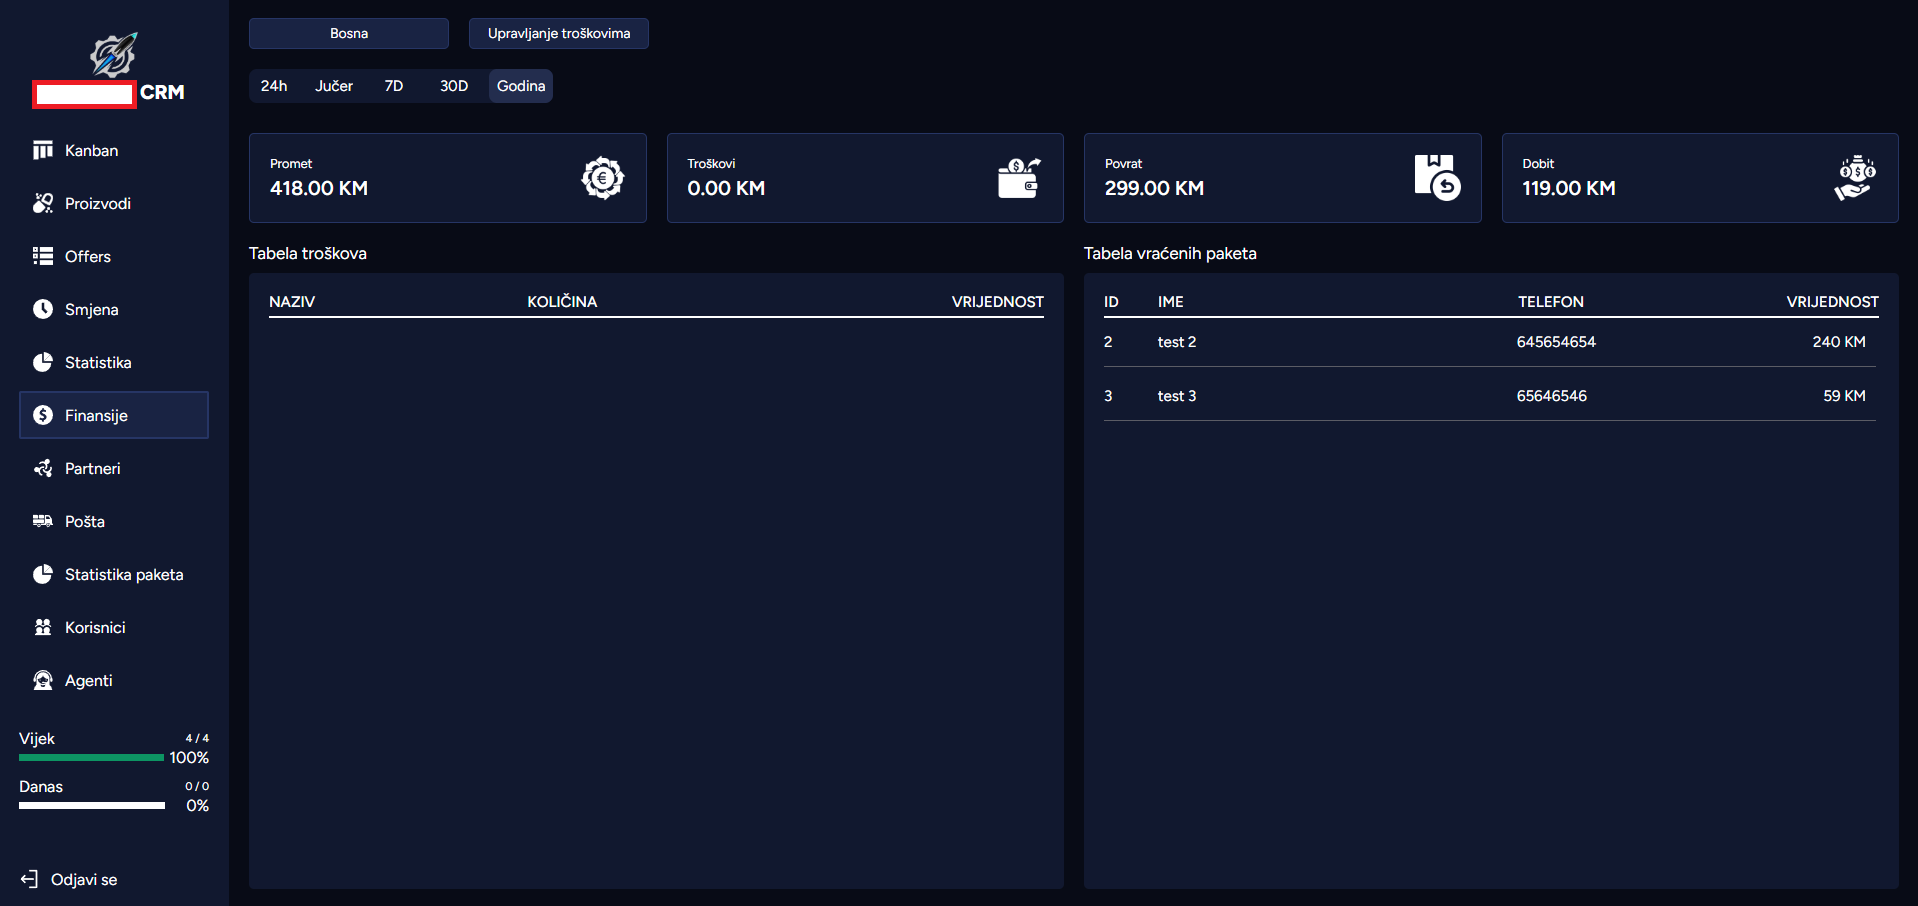This screenshot has width=1918, height=906.
Task: Click the Povrat 299.00 KM card
Action: pos(1283,178)
